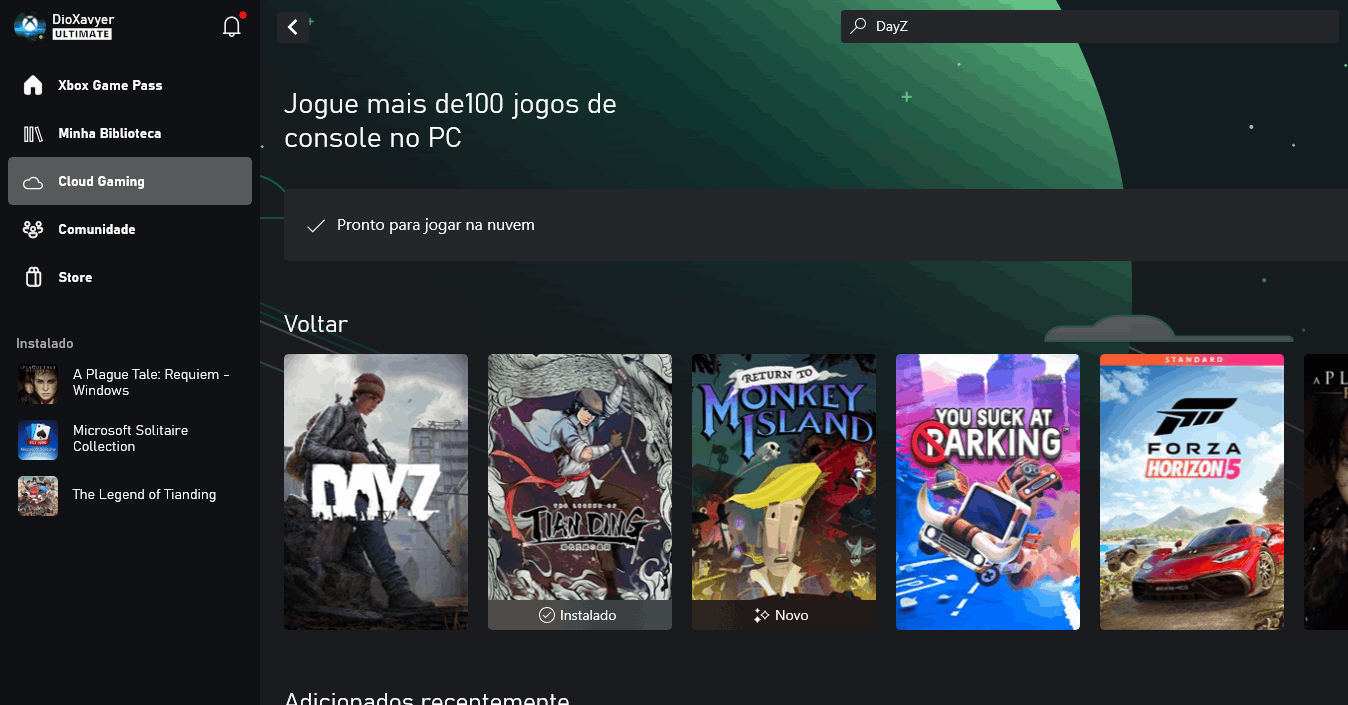Click The Legend of Tianding sidebar icon
1348x705 pixels.
[x=38, y=495]
